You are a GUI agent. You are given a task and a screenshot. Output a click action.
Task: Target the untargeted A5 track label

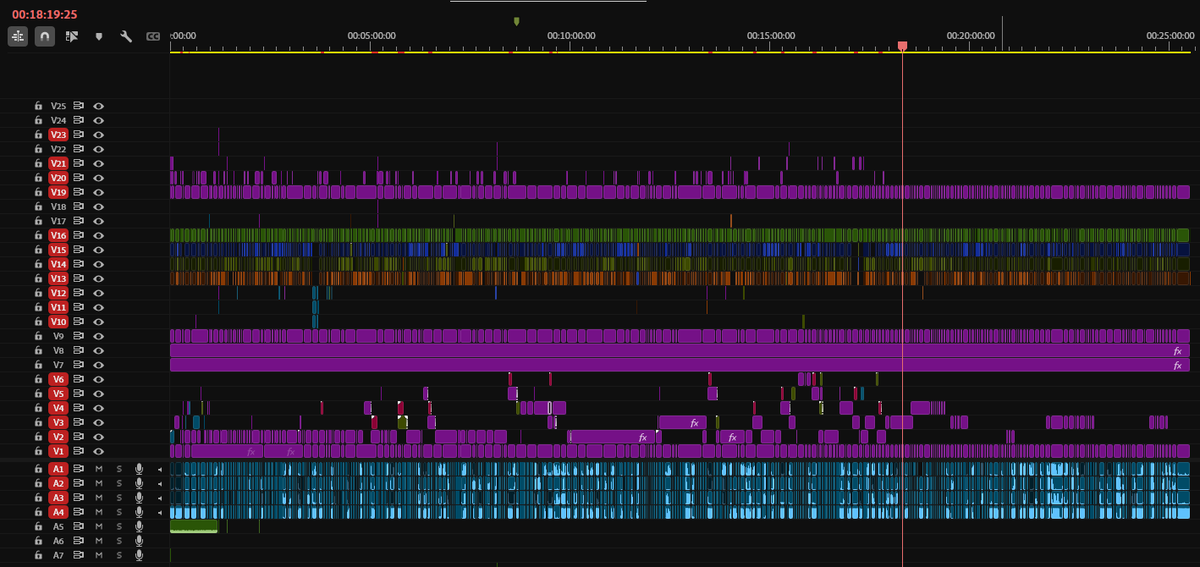58,526
